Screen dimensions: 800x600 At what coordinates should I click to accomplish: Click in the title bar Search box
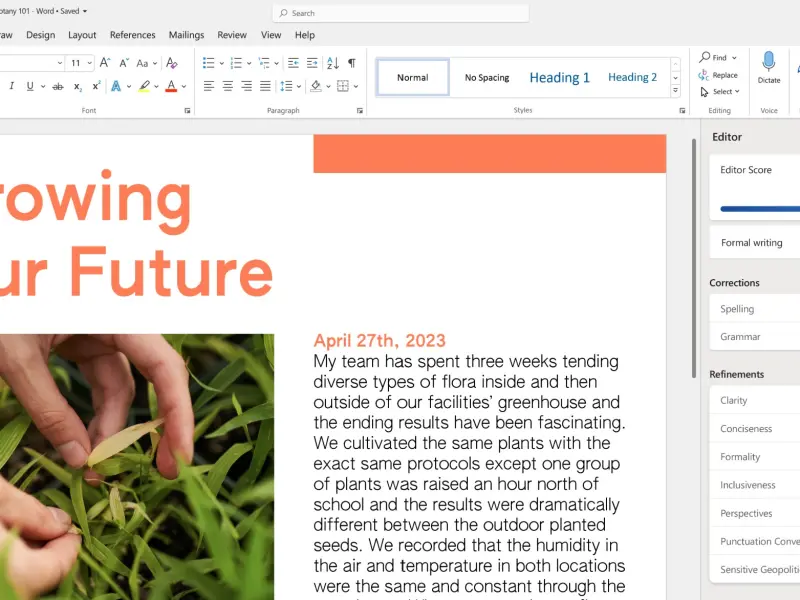click(x=401, y=13)
